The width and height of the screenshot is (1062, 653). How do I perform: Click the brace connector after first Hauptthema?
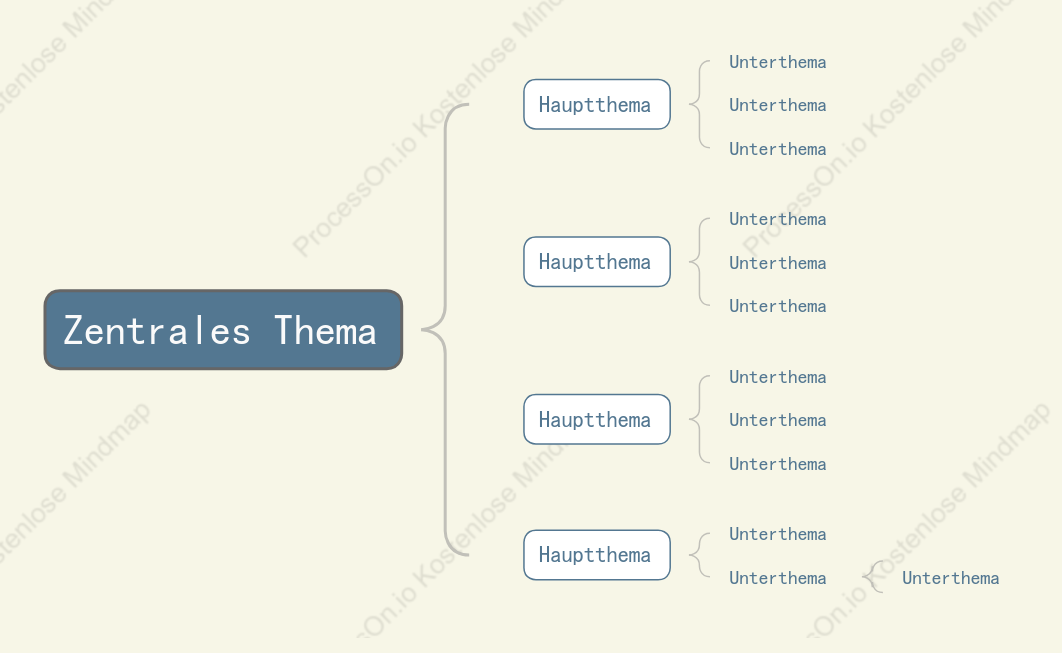pyautogui.click(x=700, y=104)
